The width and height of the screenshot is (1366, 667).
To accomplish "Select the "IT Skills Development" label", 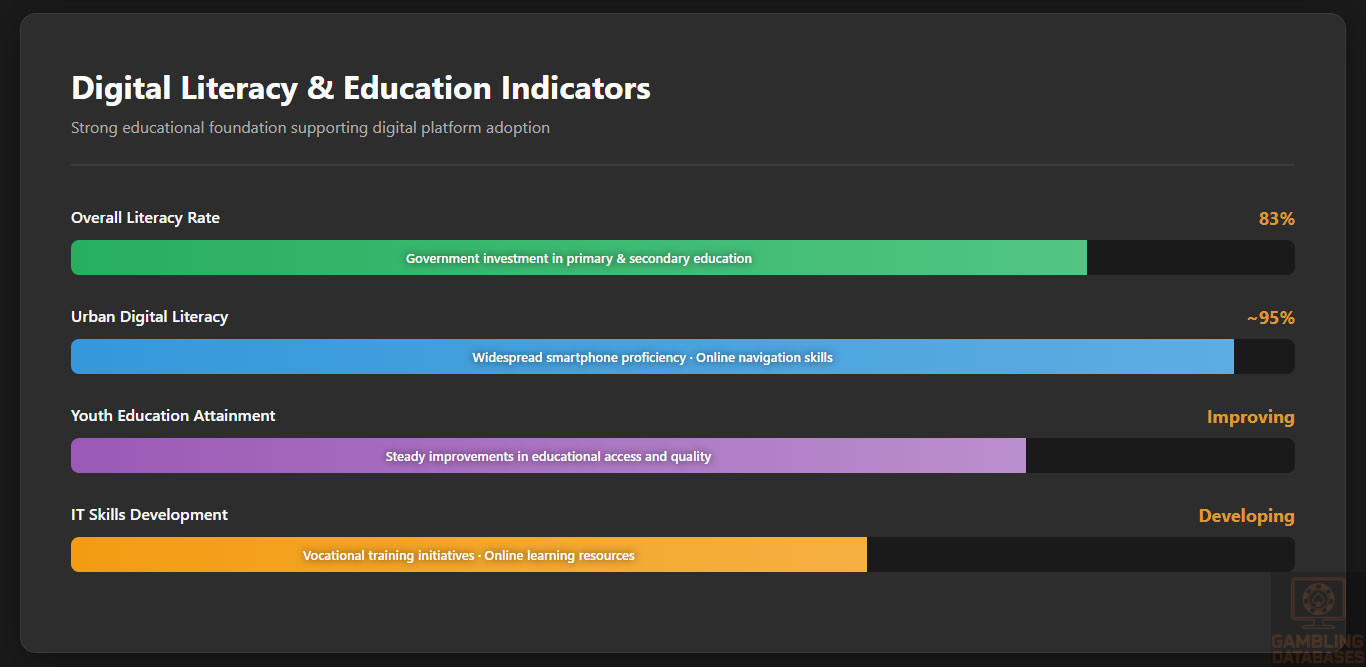I will [x=149, y=515].
